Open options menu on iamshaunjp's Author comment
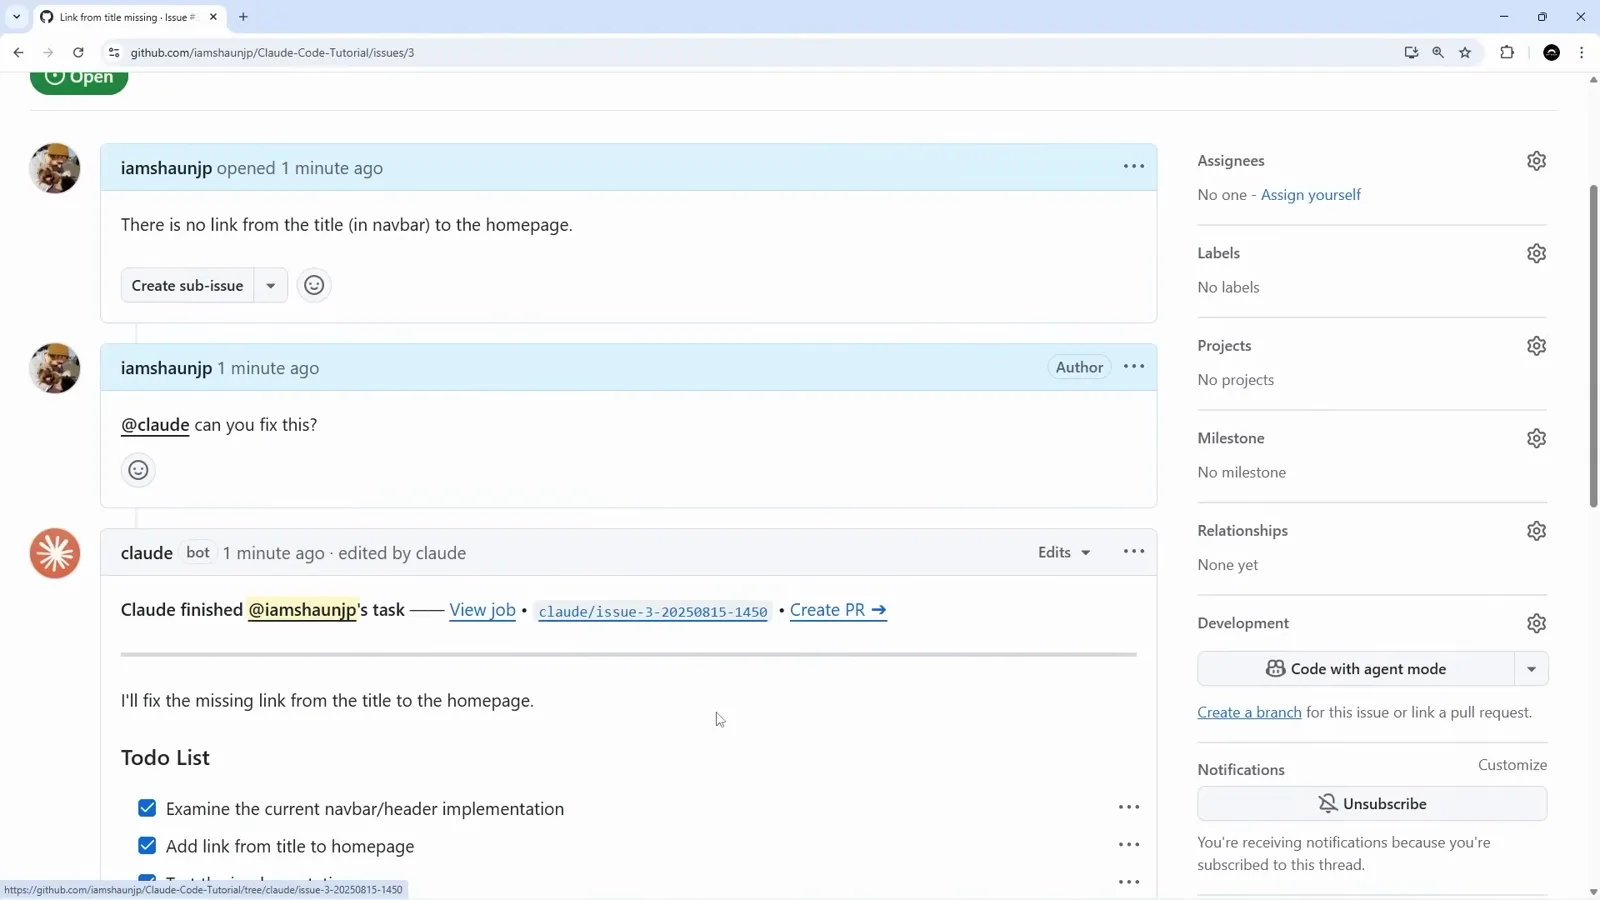Screen dimensions: 1600x900 click(1133, 367)
